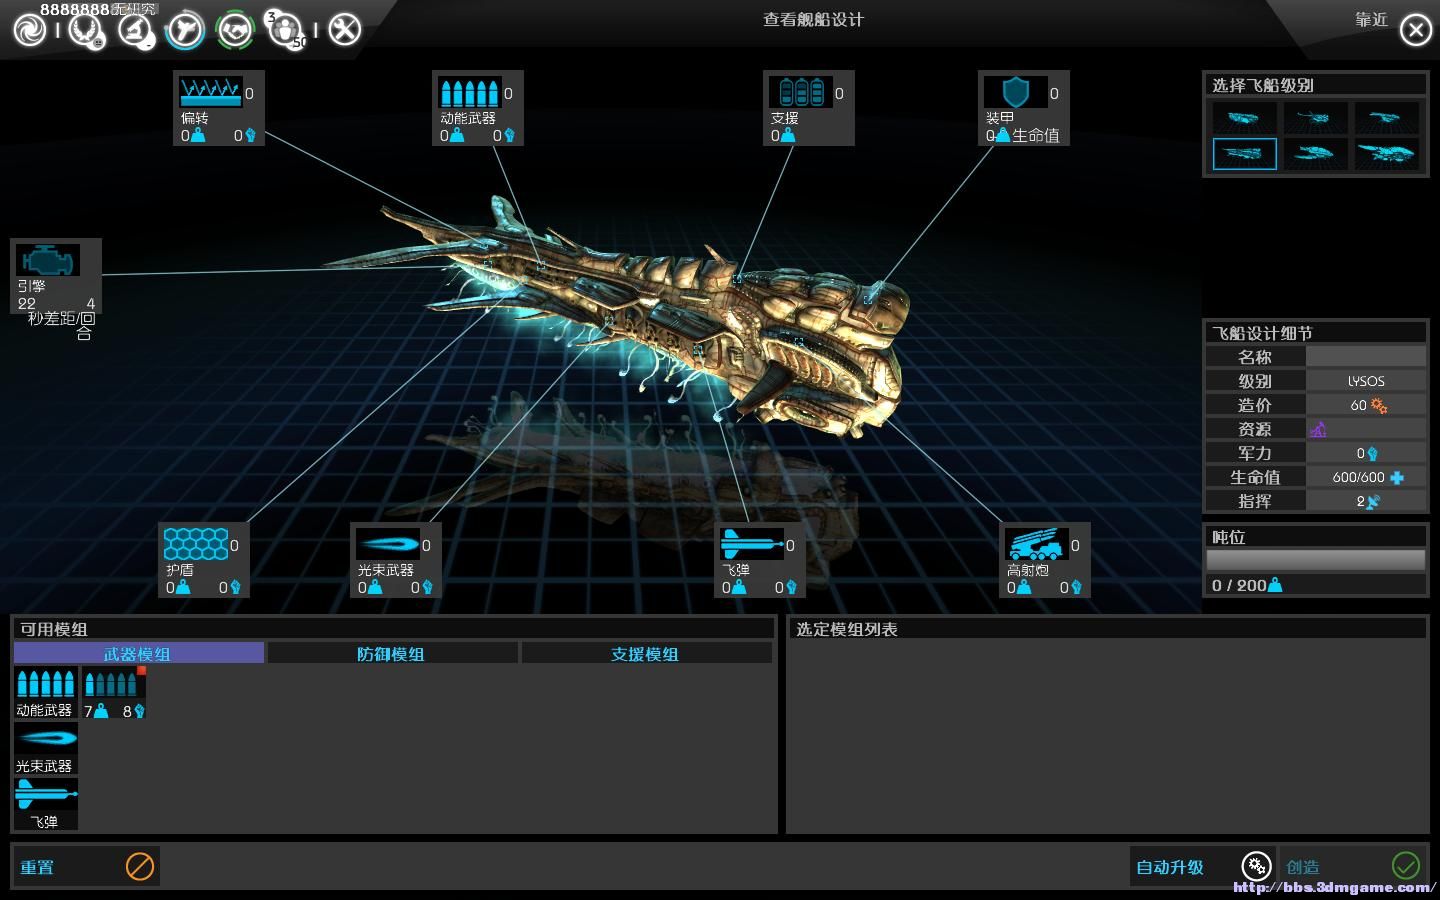Open the galaxy view spiral icon

[x=30, y=30]
